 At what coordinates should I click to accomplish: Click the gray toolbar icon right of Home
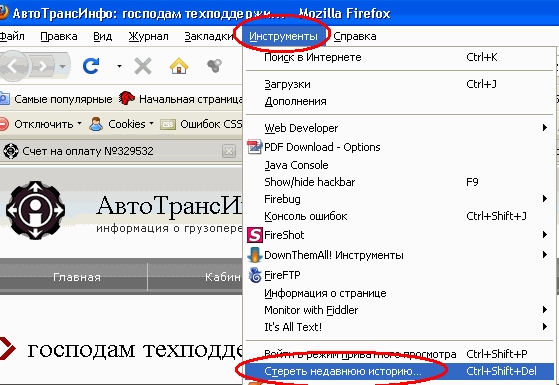click(x=214, y=66)
